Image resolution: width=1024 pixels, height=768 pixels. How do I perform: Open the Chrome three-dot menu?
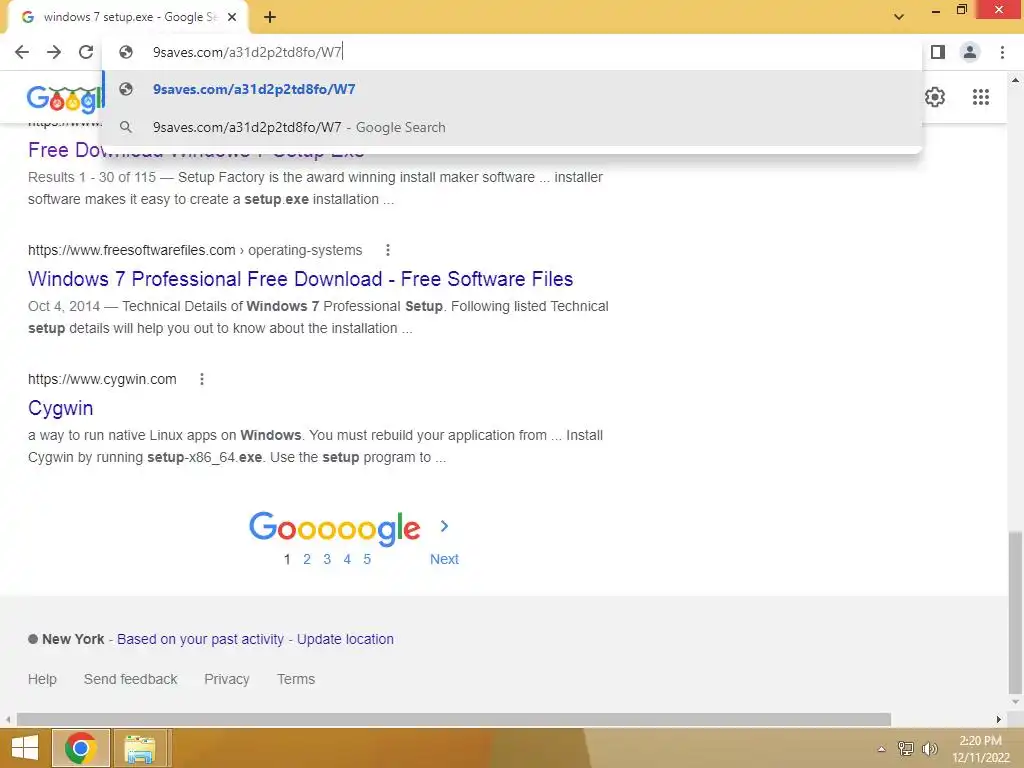pos(1002,52)
